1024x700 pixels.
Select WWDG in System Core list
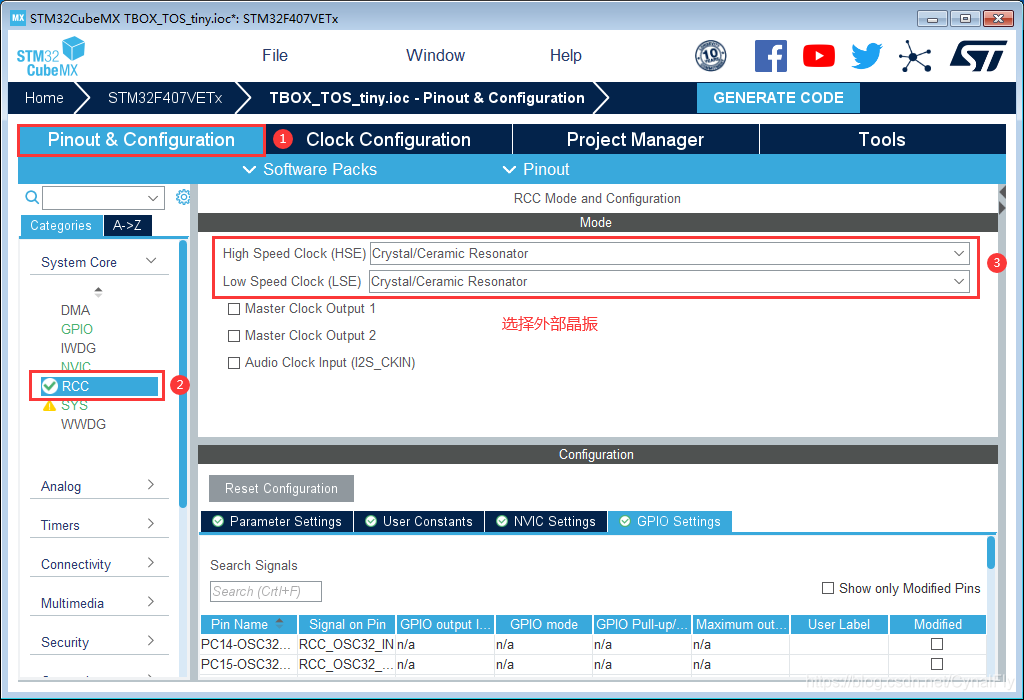pos(83,424)
